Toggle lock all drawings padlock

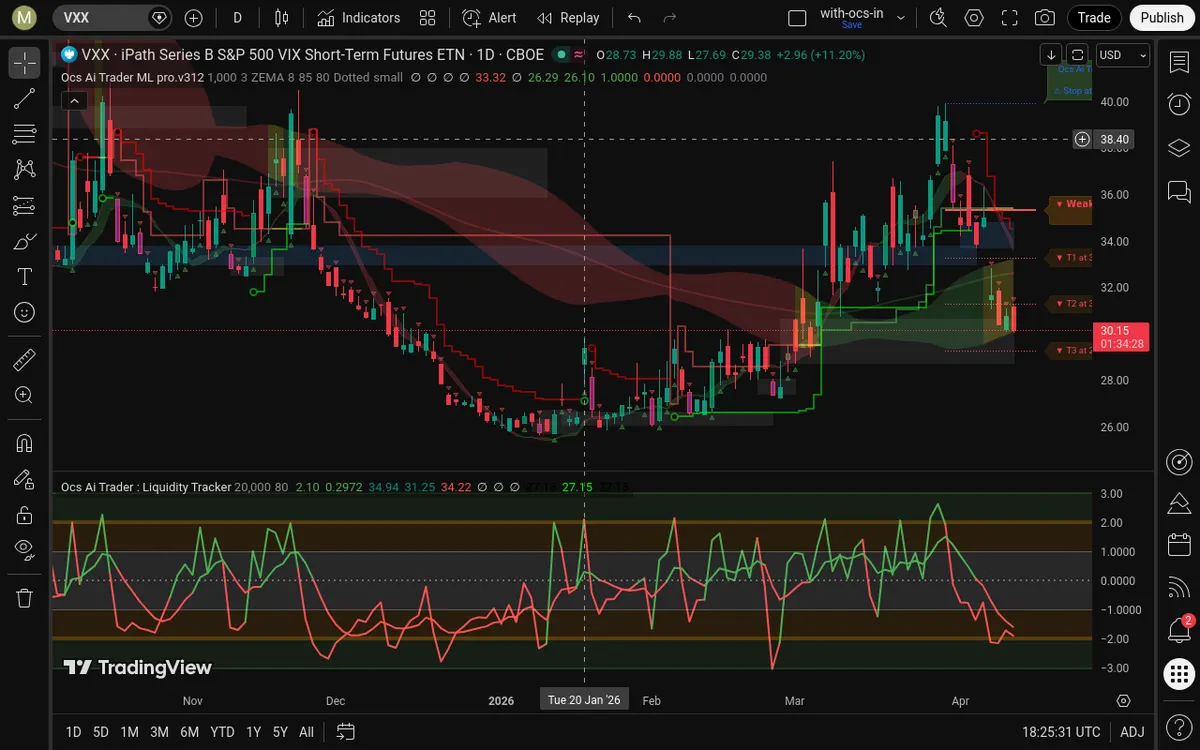[x=25, y=515]
